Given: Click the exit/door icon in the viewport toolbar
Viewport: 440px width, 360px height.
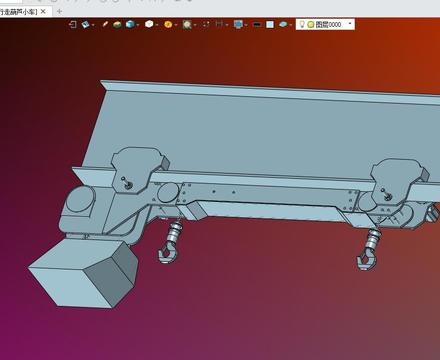Looking at the screenshot, I should [73, 24].
